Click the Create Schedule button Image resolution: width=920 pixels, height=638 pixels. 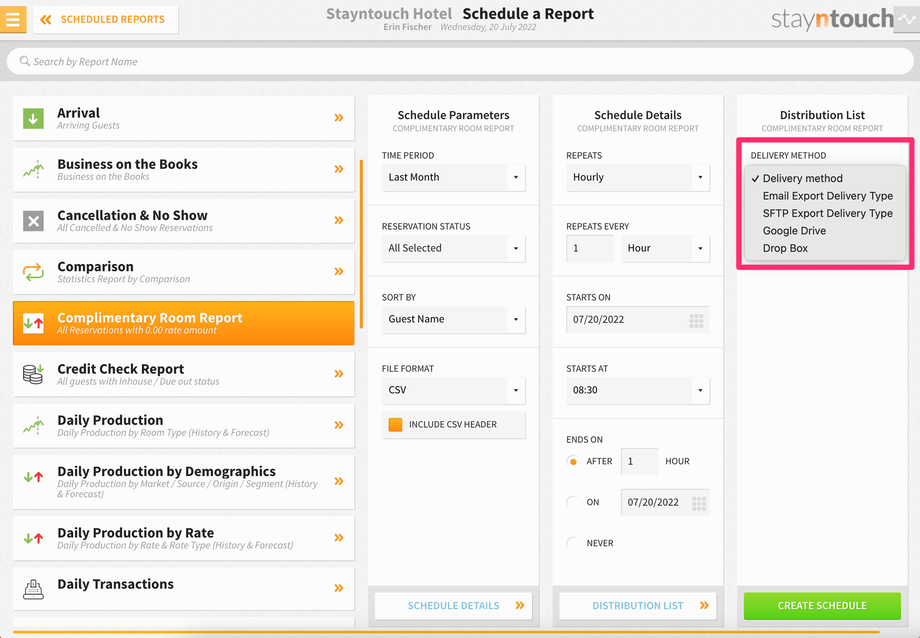822,606
